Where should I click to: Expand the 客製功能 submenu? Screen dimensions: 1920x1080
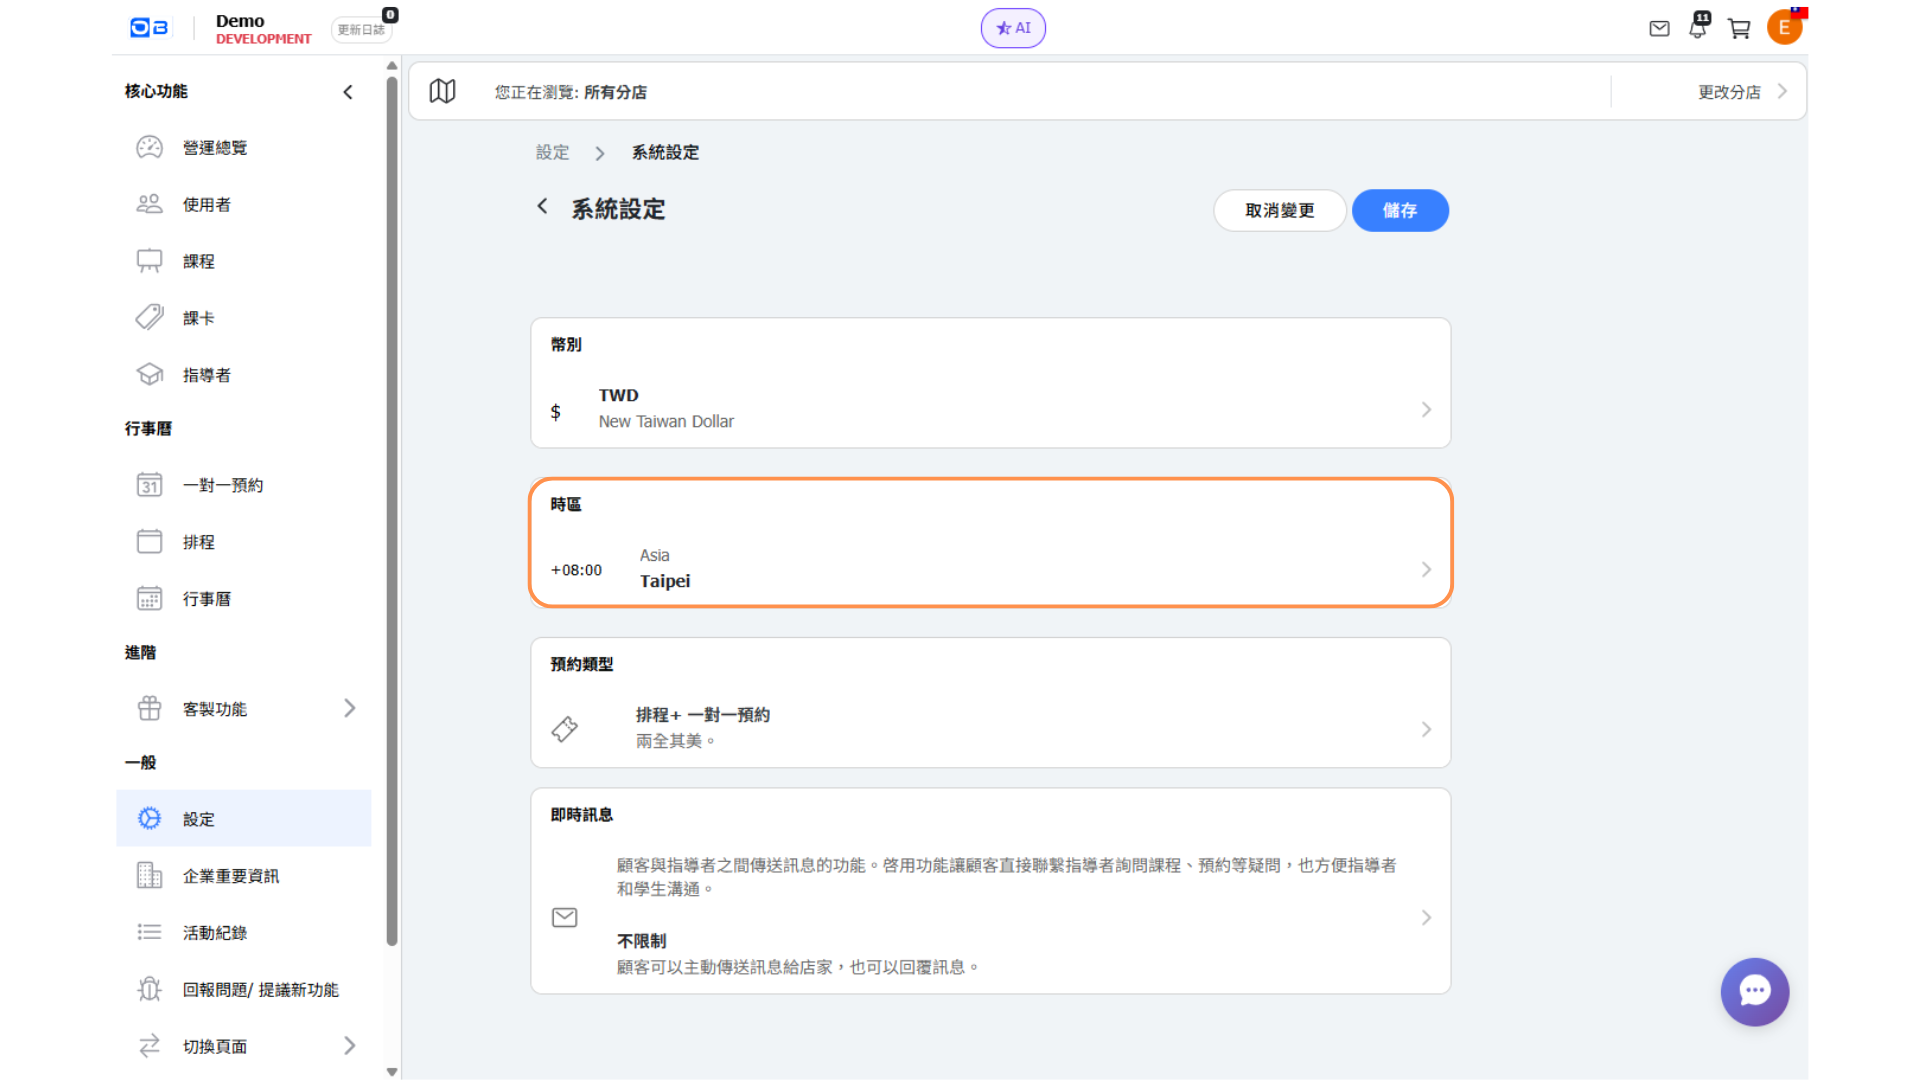(x=349, y=709)
